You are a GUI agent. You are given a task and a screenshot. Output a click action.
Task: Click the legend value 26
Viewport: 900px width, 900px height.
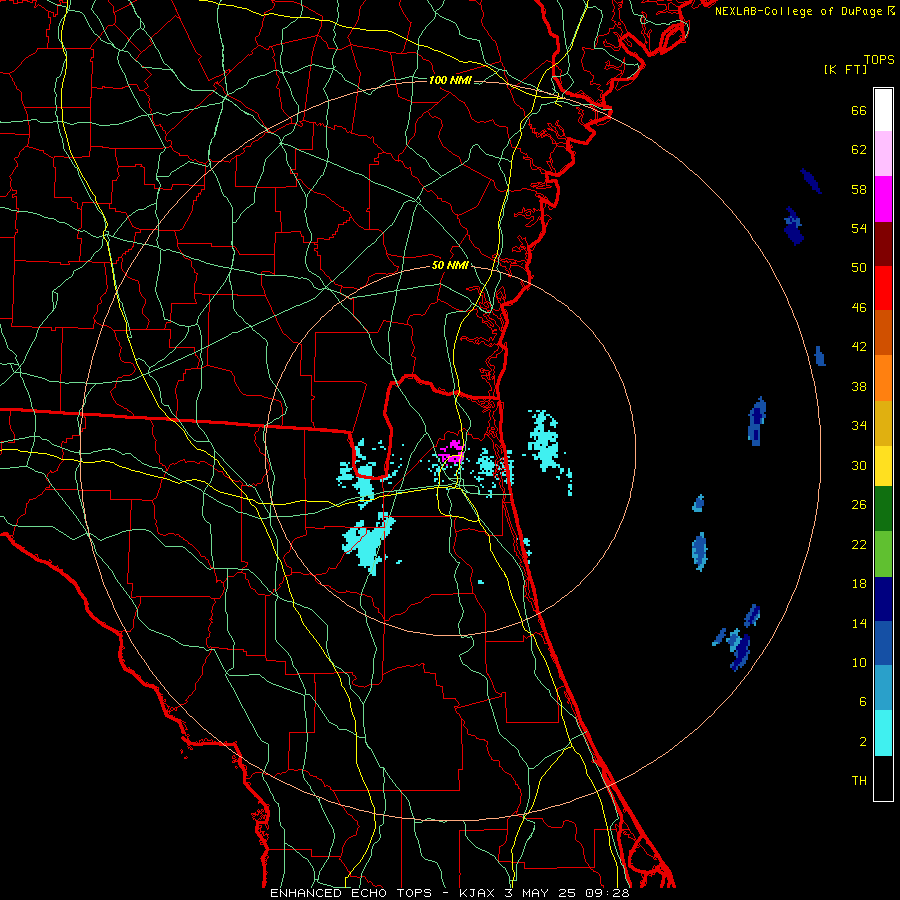point(859,505)
